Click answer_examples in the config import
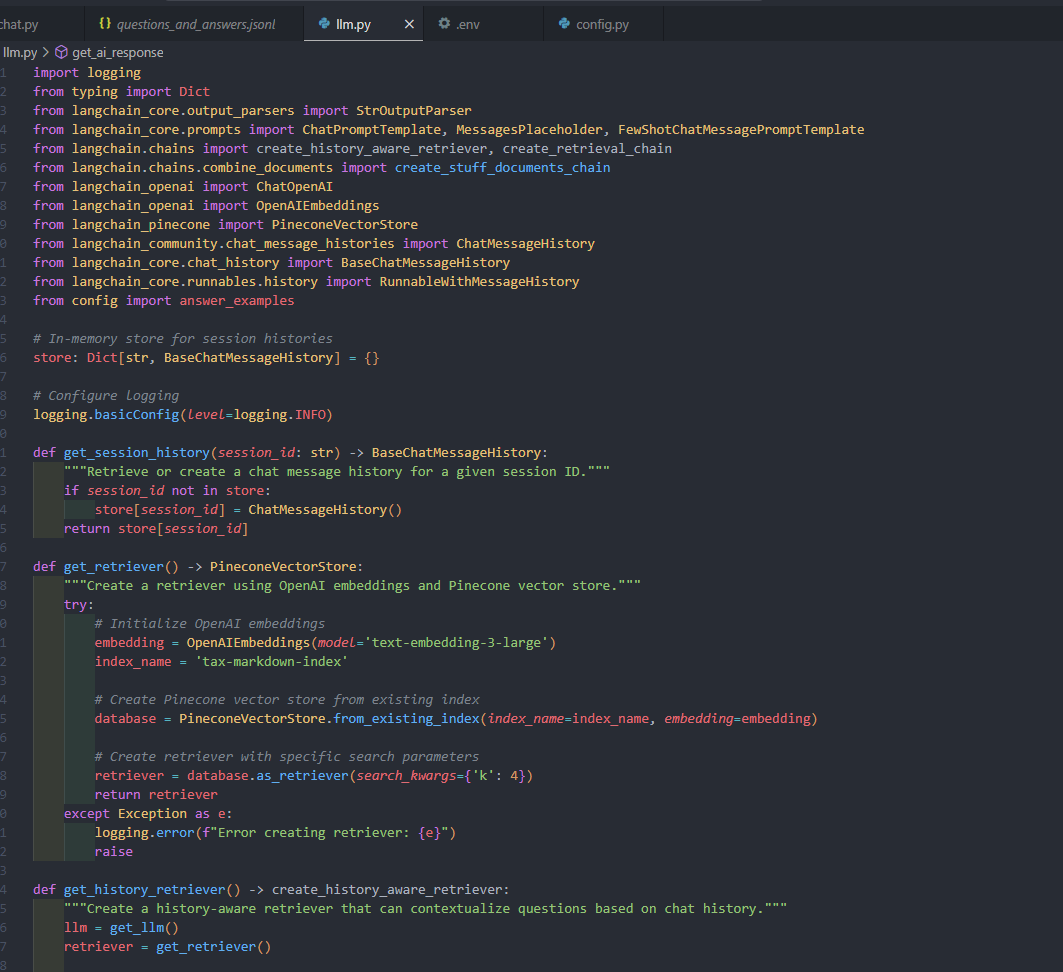 click(237, 300)
